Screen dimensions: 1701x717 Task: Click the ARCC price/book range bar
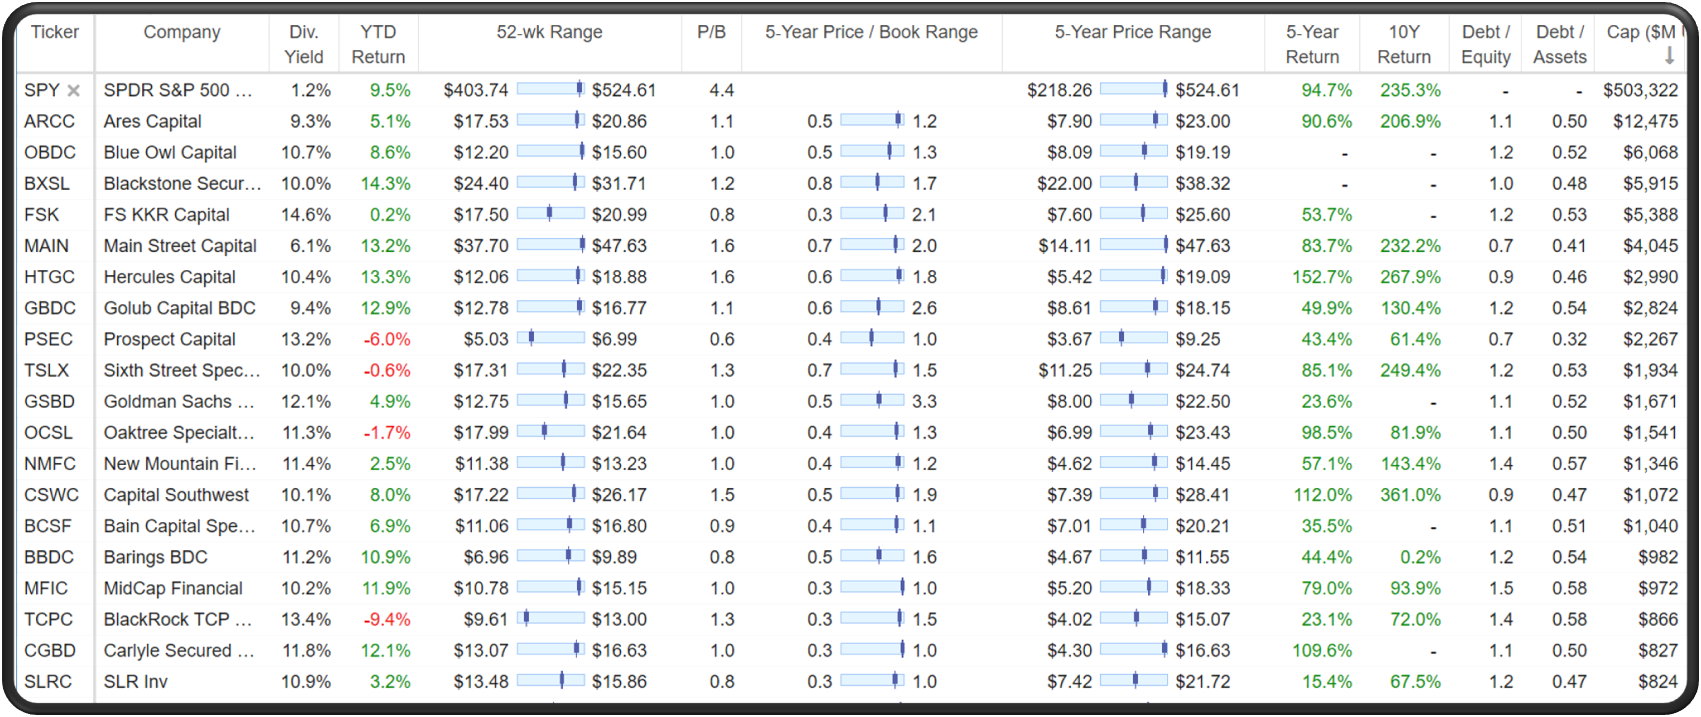click(x=872, y=120)
